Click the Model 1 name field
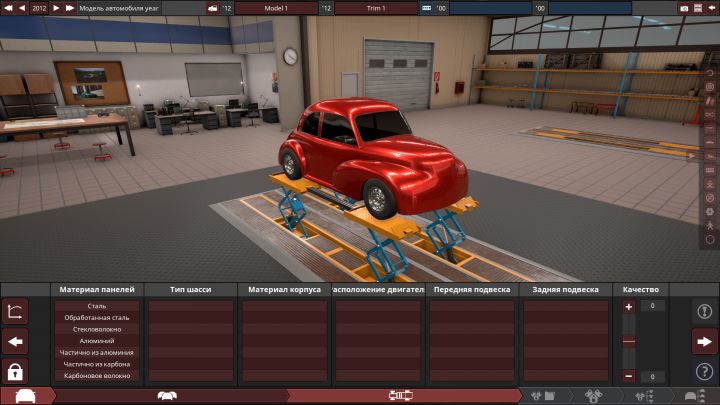The height and width of the screenshot is (405, 720). [x=276, y=7]
